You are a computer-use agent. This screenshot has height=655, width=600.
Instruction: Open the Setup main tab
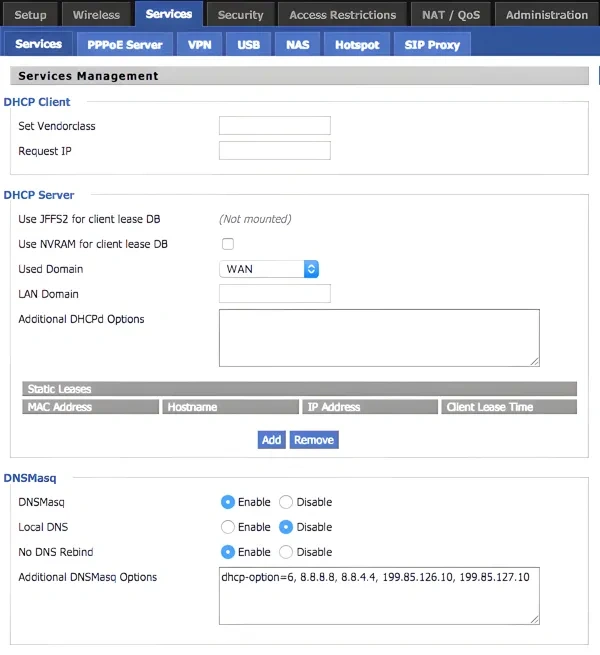(31, 15)
